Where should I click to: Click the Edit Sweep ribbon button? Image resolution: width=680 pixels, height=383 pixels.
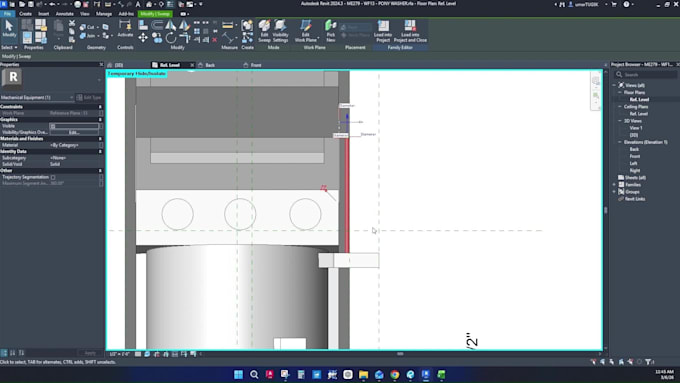264,30
